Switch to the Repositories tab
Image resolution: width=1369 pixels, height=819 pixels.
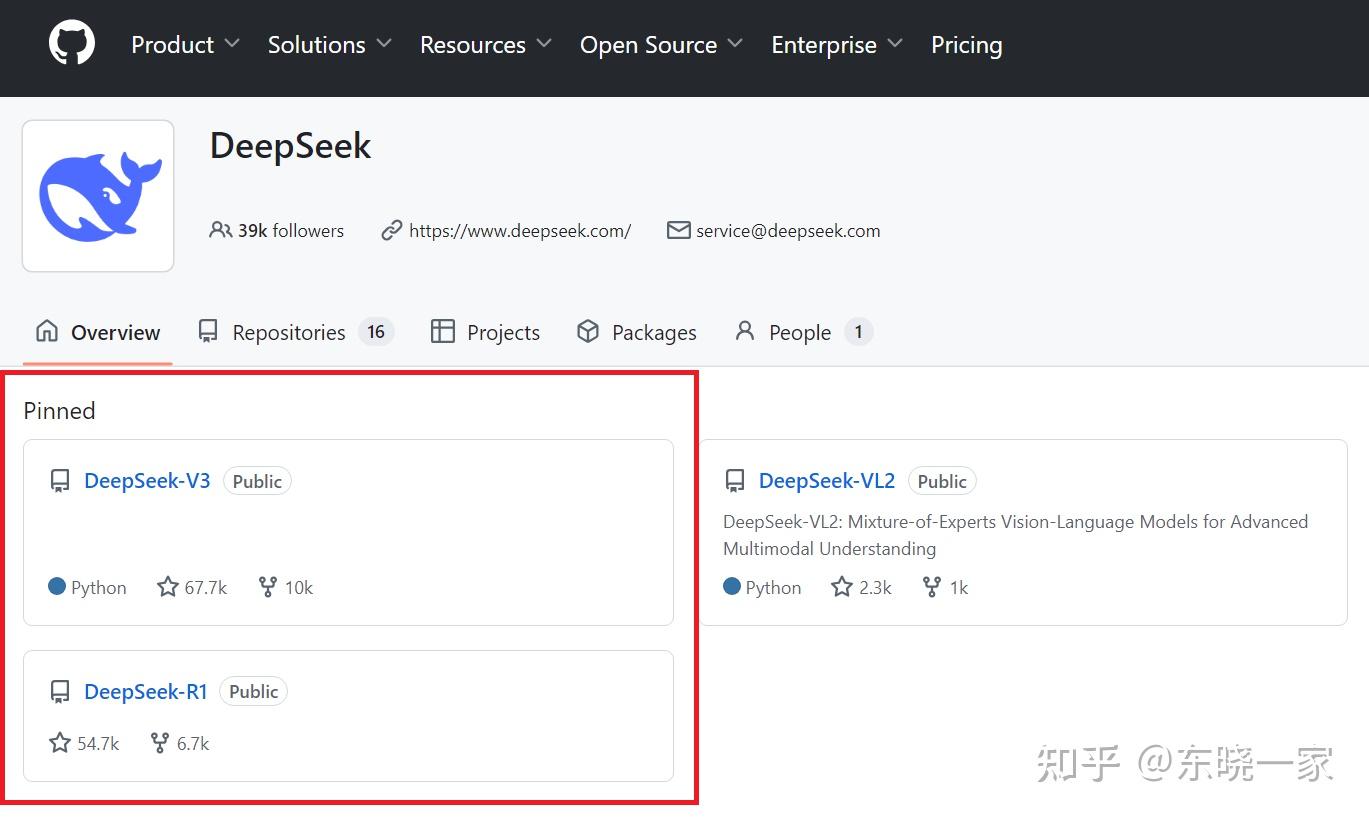pyautogui.click(x=288, y=331)
